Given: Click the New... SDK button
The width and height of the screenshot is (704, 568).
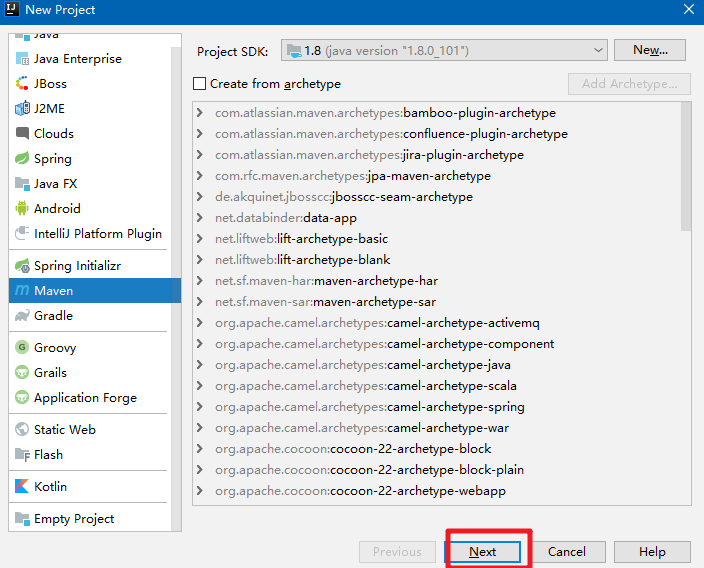Looking at the screenshot, I should (650, 50).
